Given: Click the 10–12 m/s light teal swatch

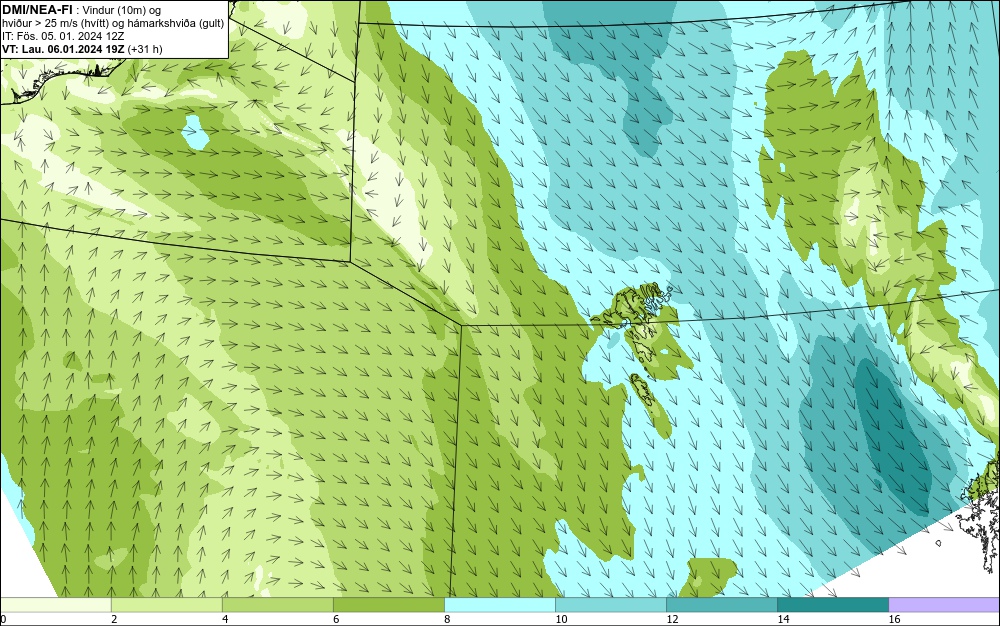Looking at the screenshot, I should click(610, 604).
